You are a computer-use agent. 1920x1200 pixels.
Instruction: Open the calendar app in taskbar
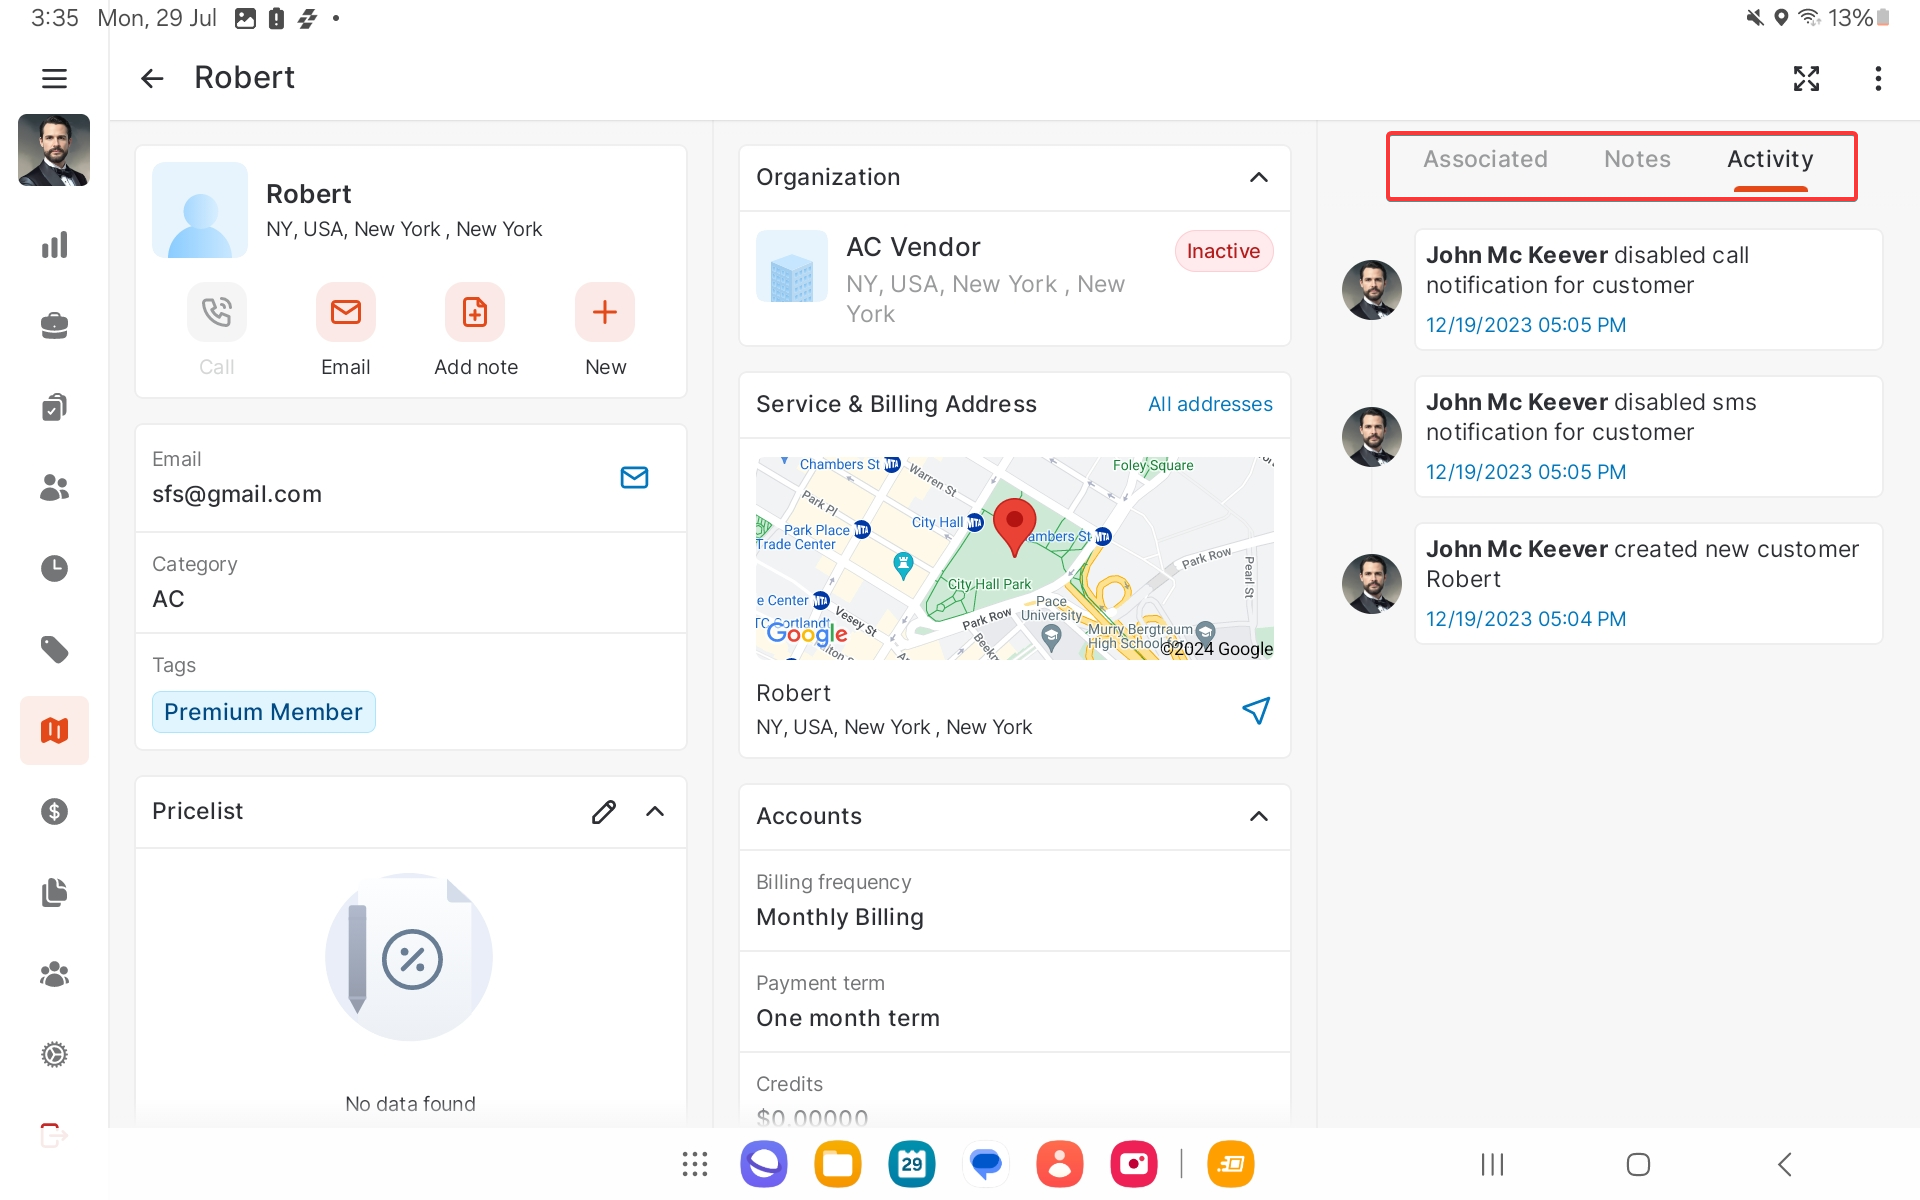pos(911,1164)
